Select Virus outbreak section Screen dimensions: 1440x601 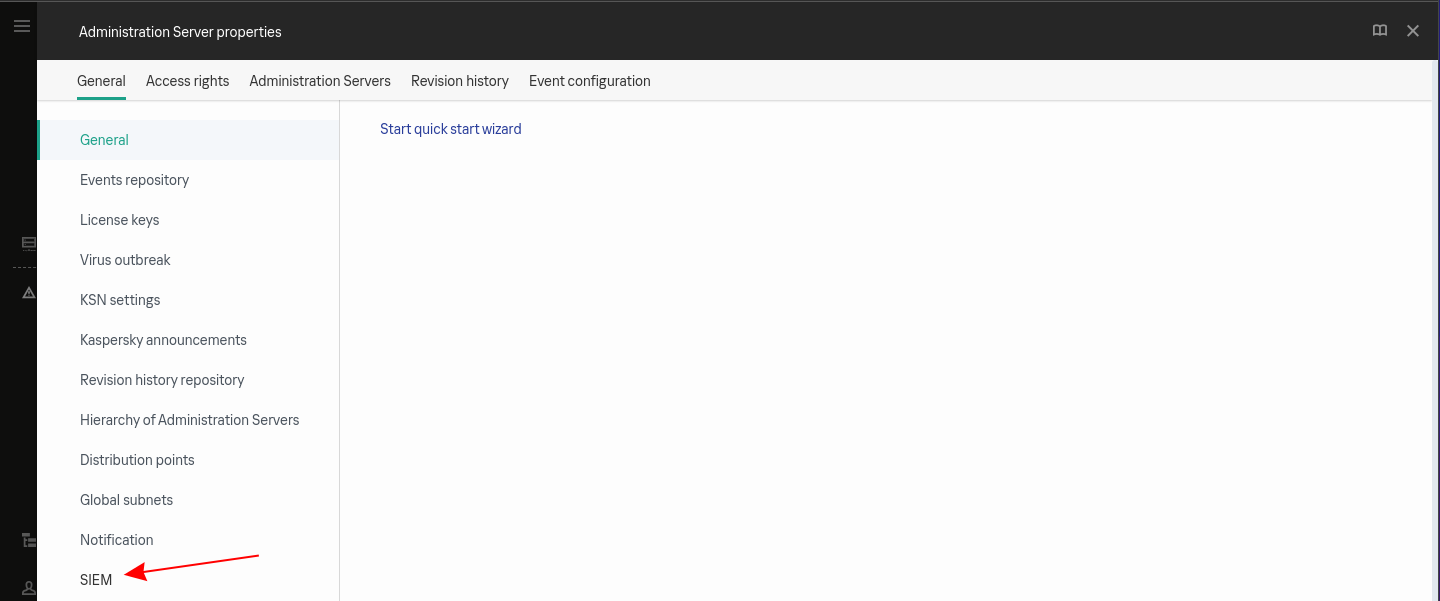(125, 260)
